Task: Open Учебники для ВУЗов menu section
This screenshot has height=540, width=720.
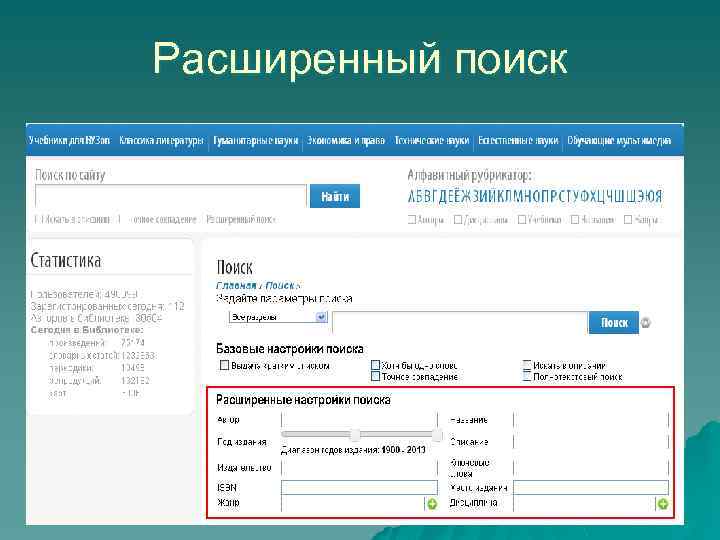Action: pyautogui.click(x=69, y=140)
